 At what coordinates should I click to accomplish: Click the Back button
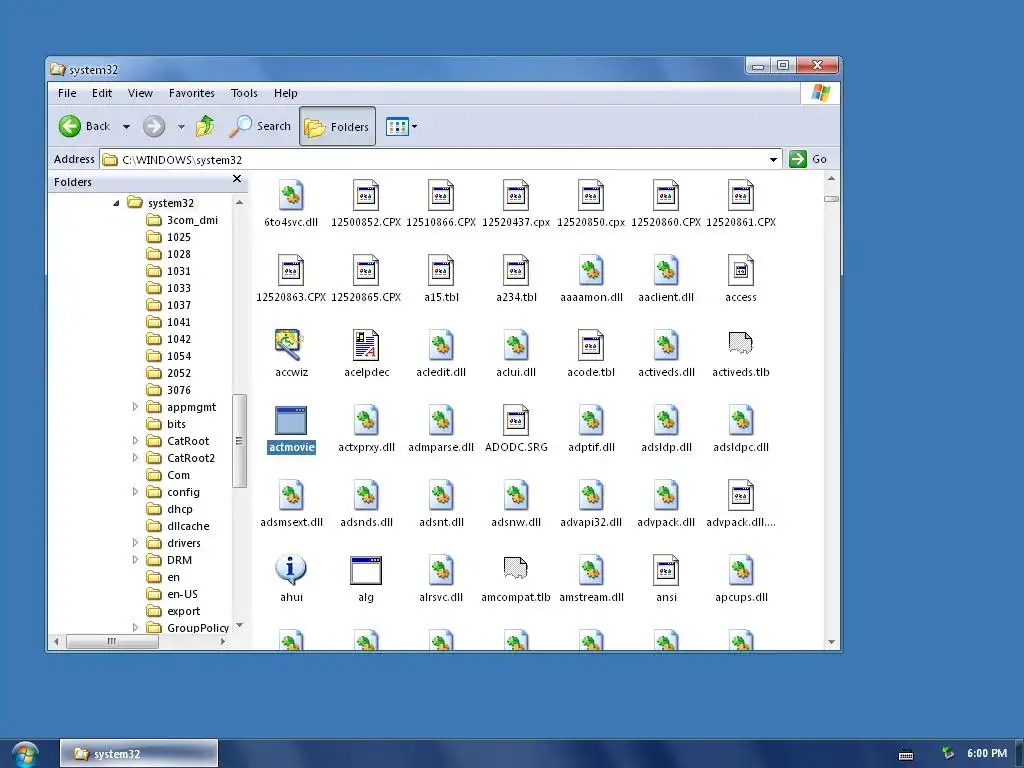point(84,126)
